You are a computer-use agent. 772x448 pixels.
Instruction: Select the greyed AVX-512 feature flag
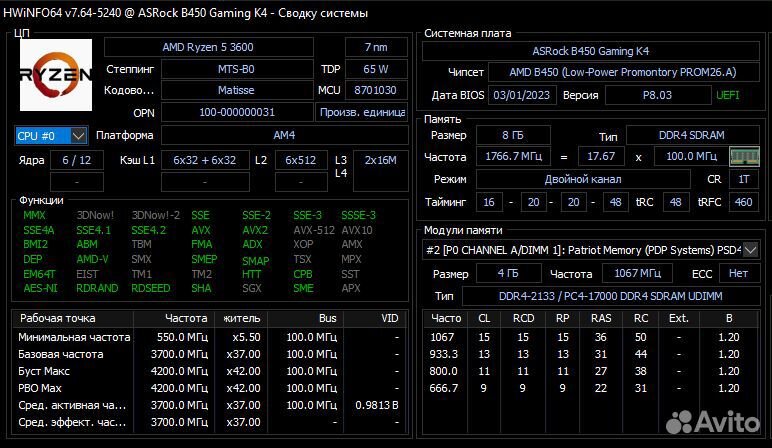(x=314, y=230)
